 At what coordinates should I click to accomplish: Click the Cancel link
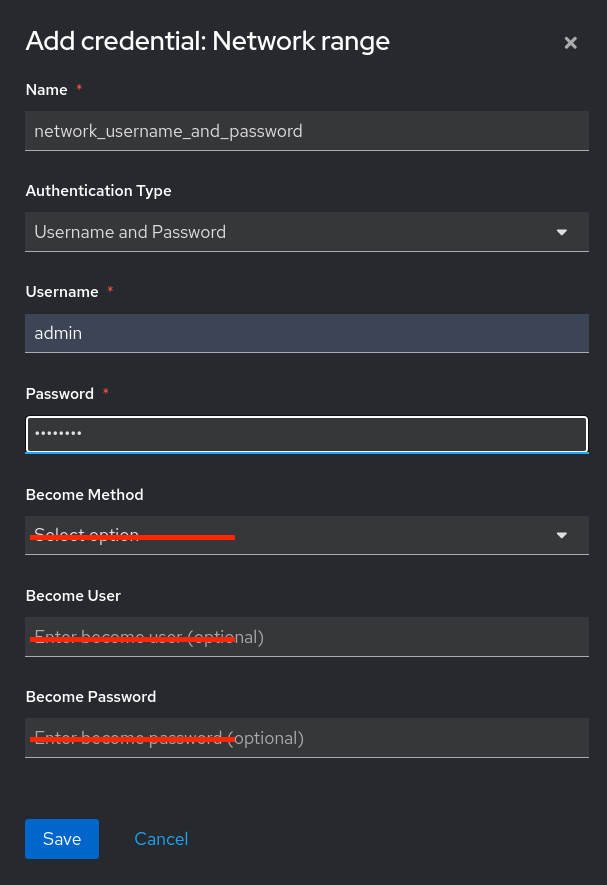click(x=161, y=838)
